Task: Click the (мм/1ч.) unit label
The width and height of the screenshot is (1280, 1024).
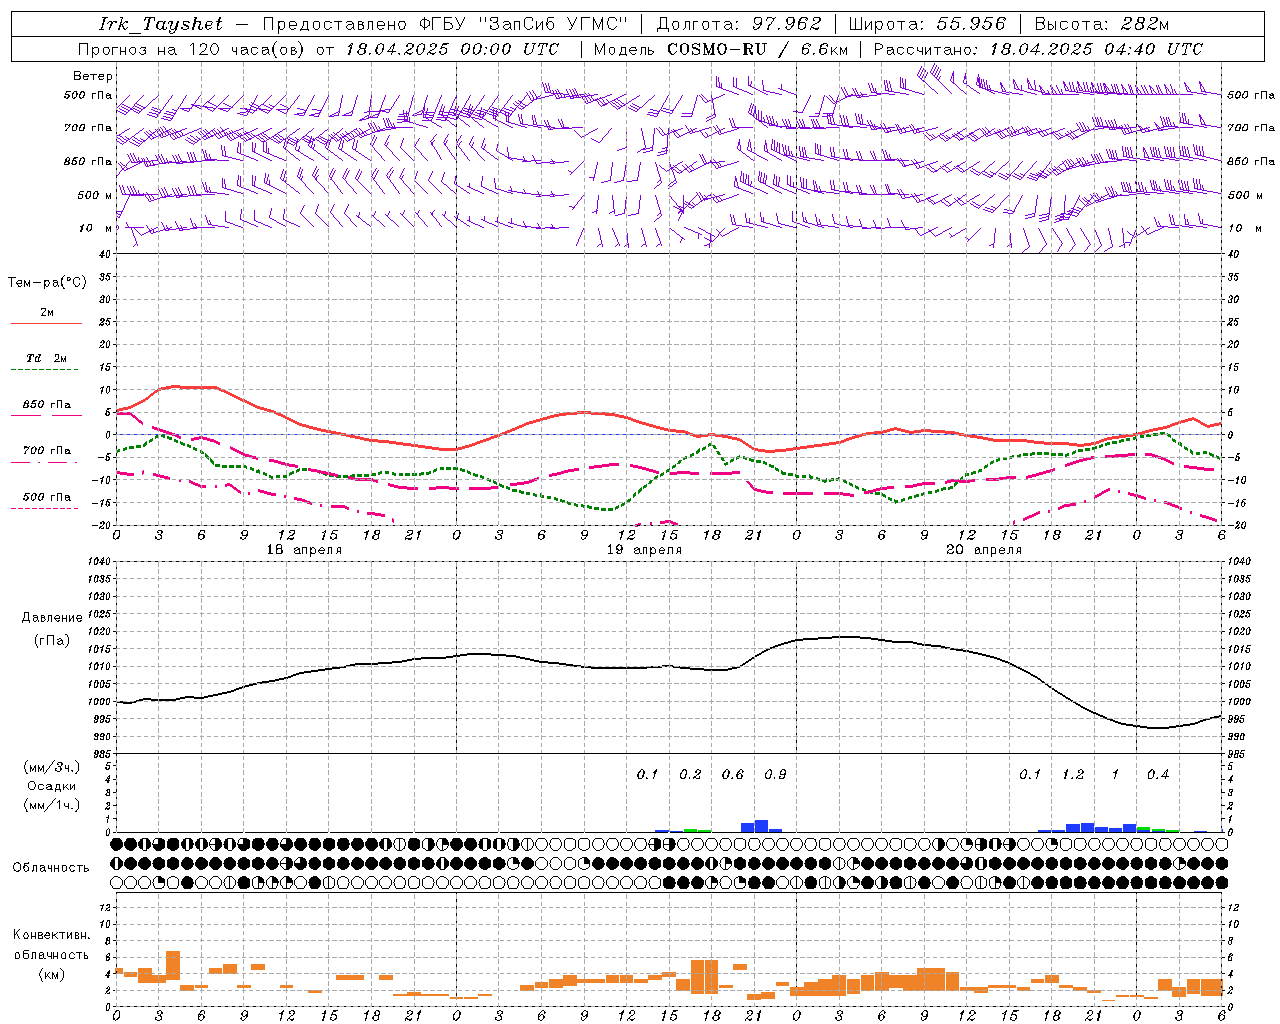Action: point(51,805)
